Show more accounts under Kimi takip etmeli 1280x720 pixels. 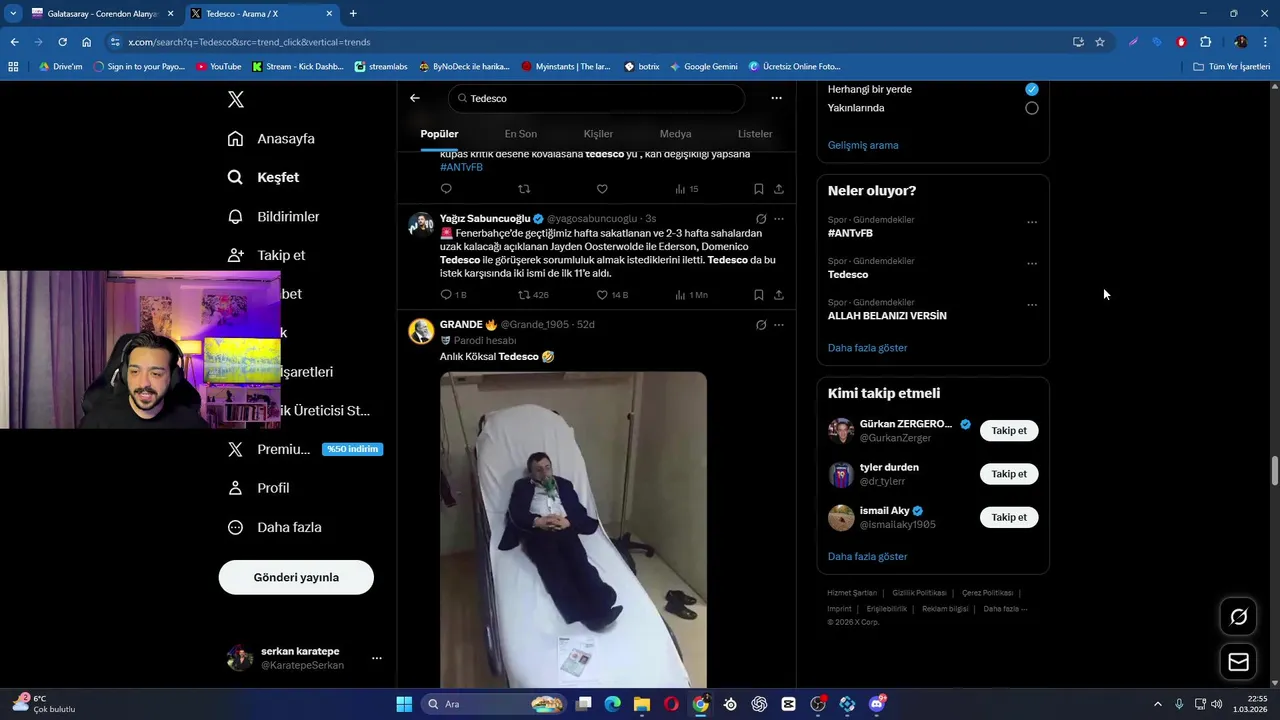coord(868,556)
